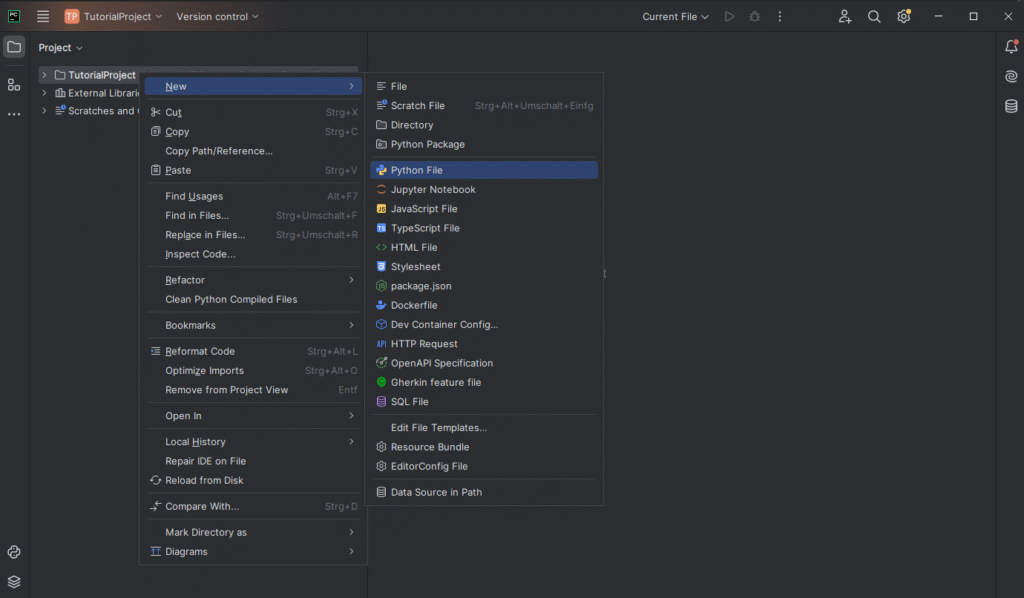Expand the Refactor submenu
1024x598 pixels.
tap(253, 280)
